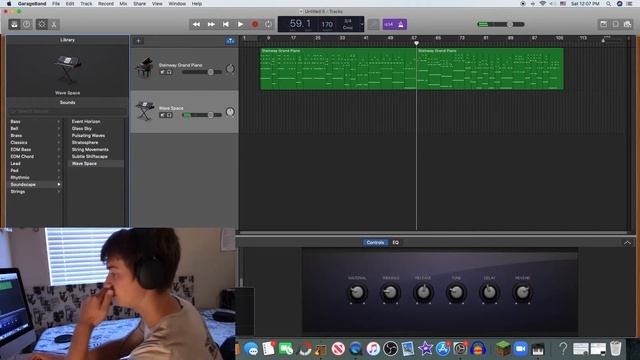The height and width of the screenshot is (360, 640).
Task: Open the Track menu
Action: 86,4
